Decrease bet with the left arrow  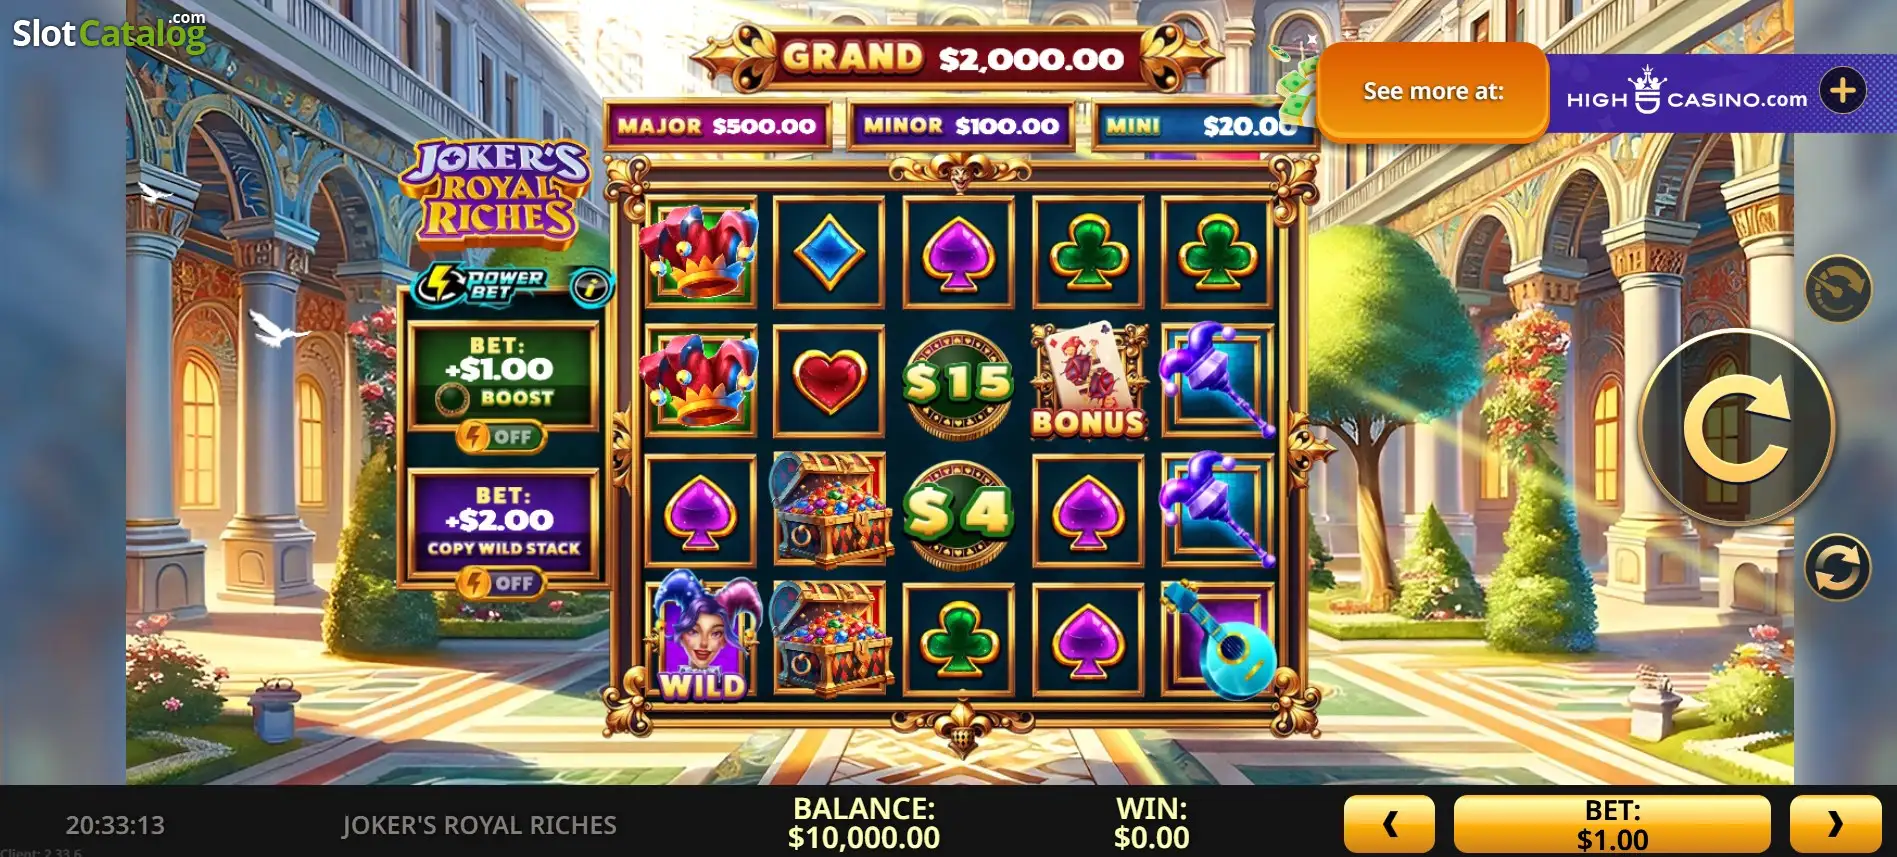click(1389, 824)
